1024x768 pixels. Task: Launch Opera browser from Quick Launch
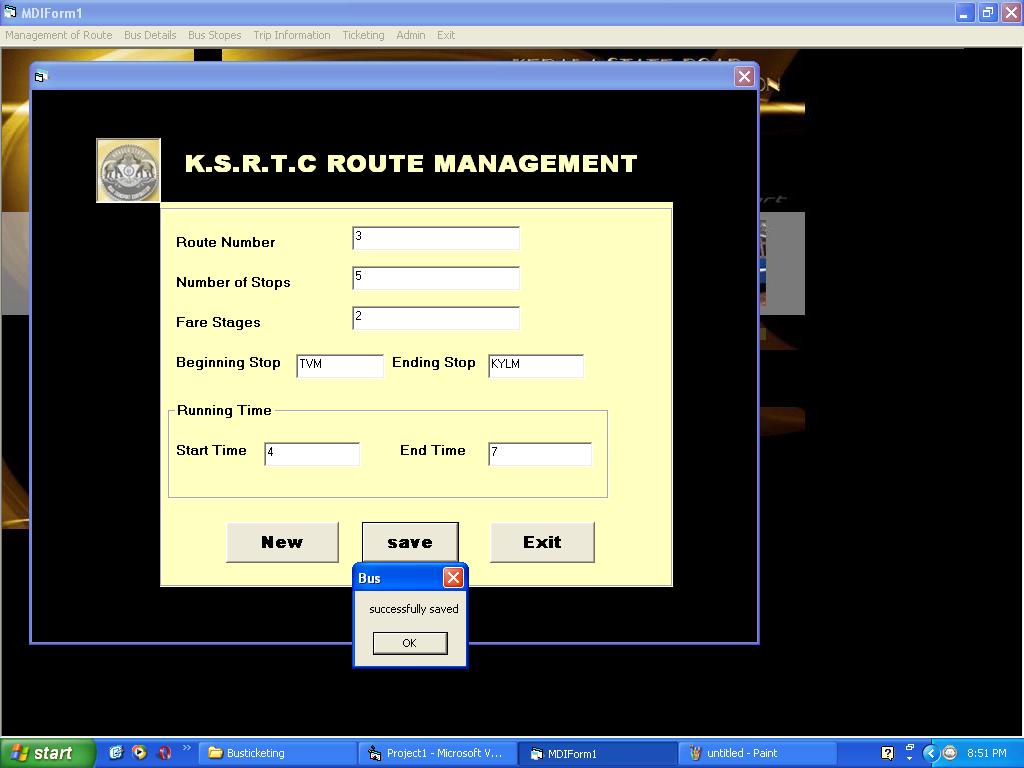point(164,753)
